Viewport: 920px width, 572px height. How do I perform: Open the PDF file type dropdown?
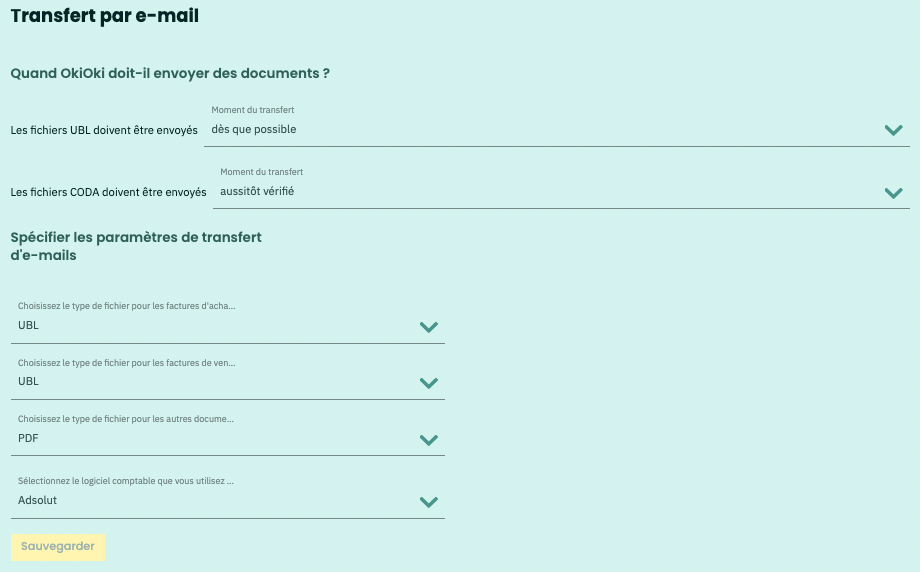coord(228,433)
